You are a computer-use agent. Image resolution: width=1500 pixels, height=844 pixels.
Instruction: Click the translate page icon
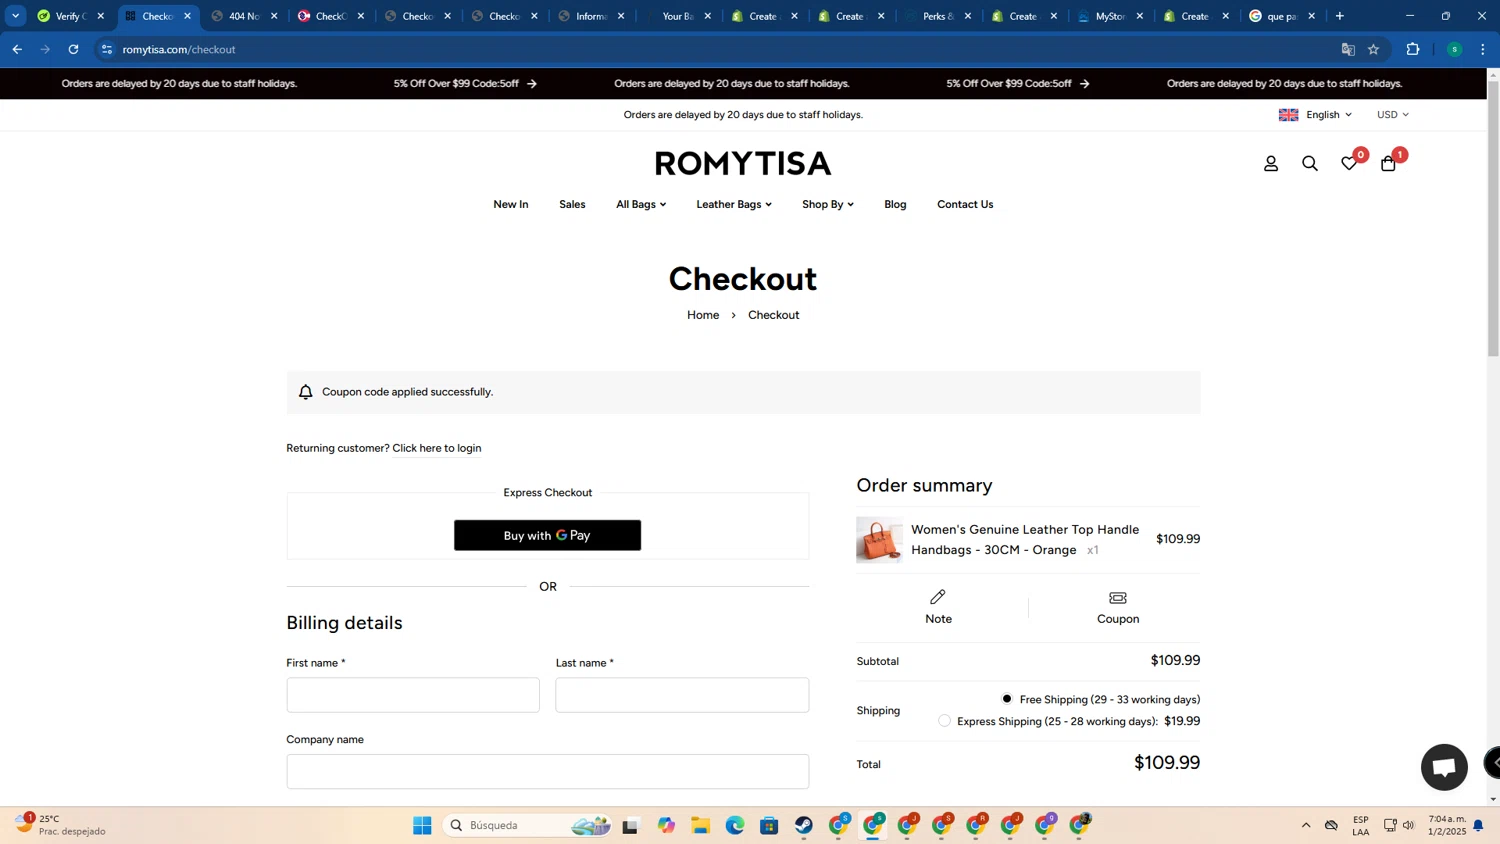(x=1348, y=49)
